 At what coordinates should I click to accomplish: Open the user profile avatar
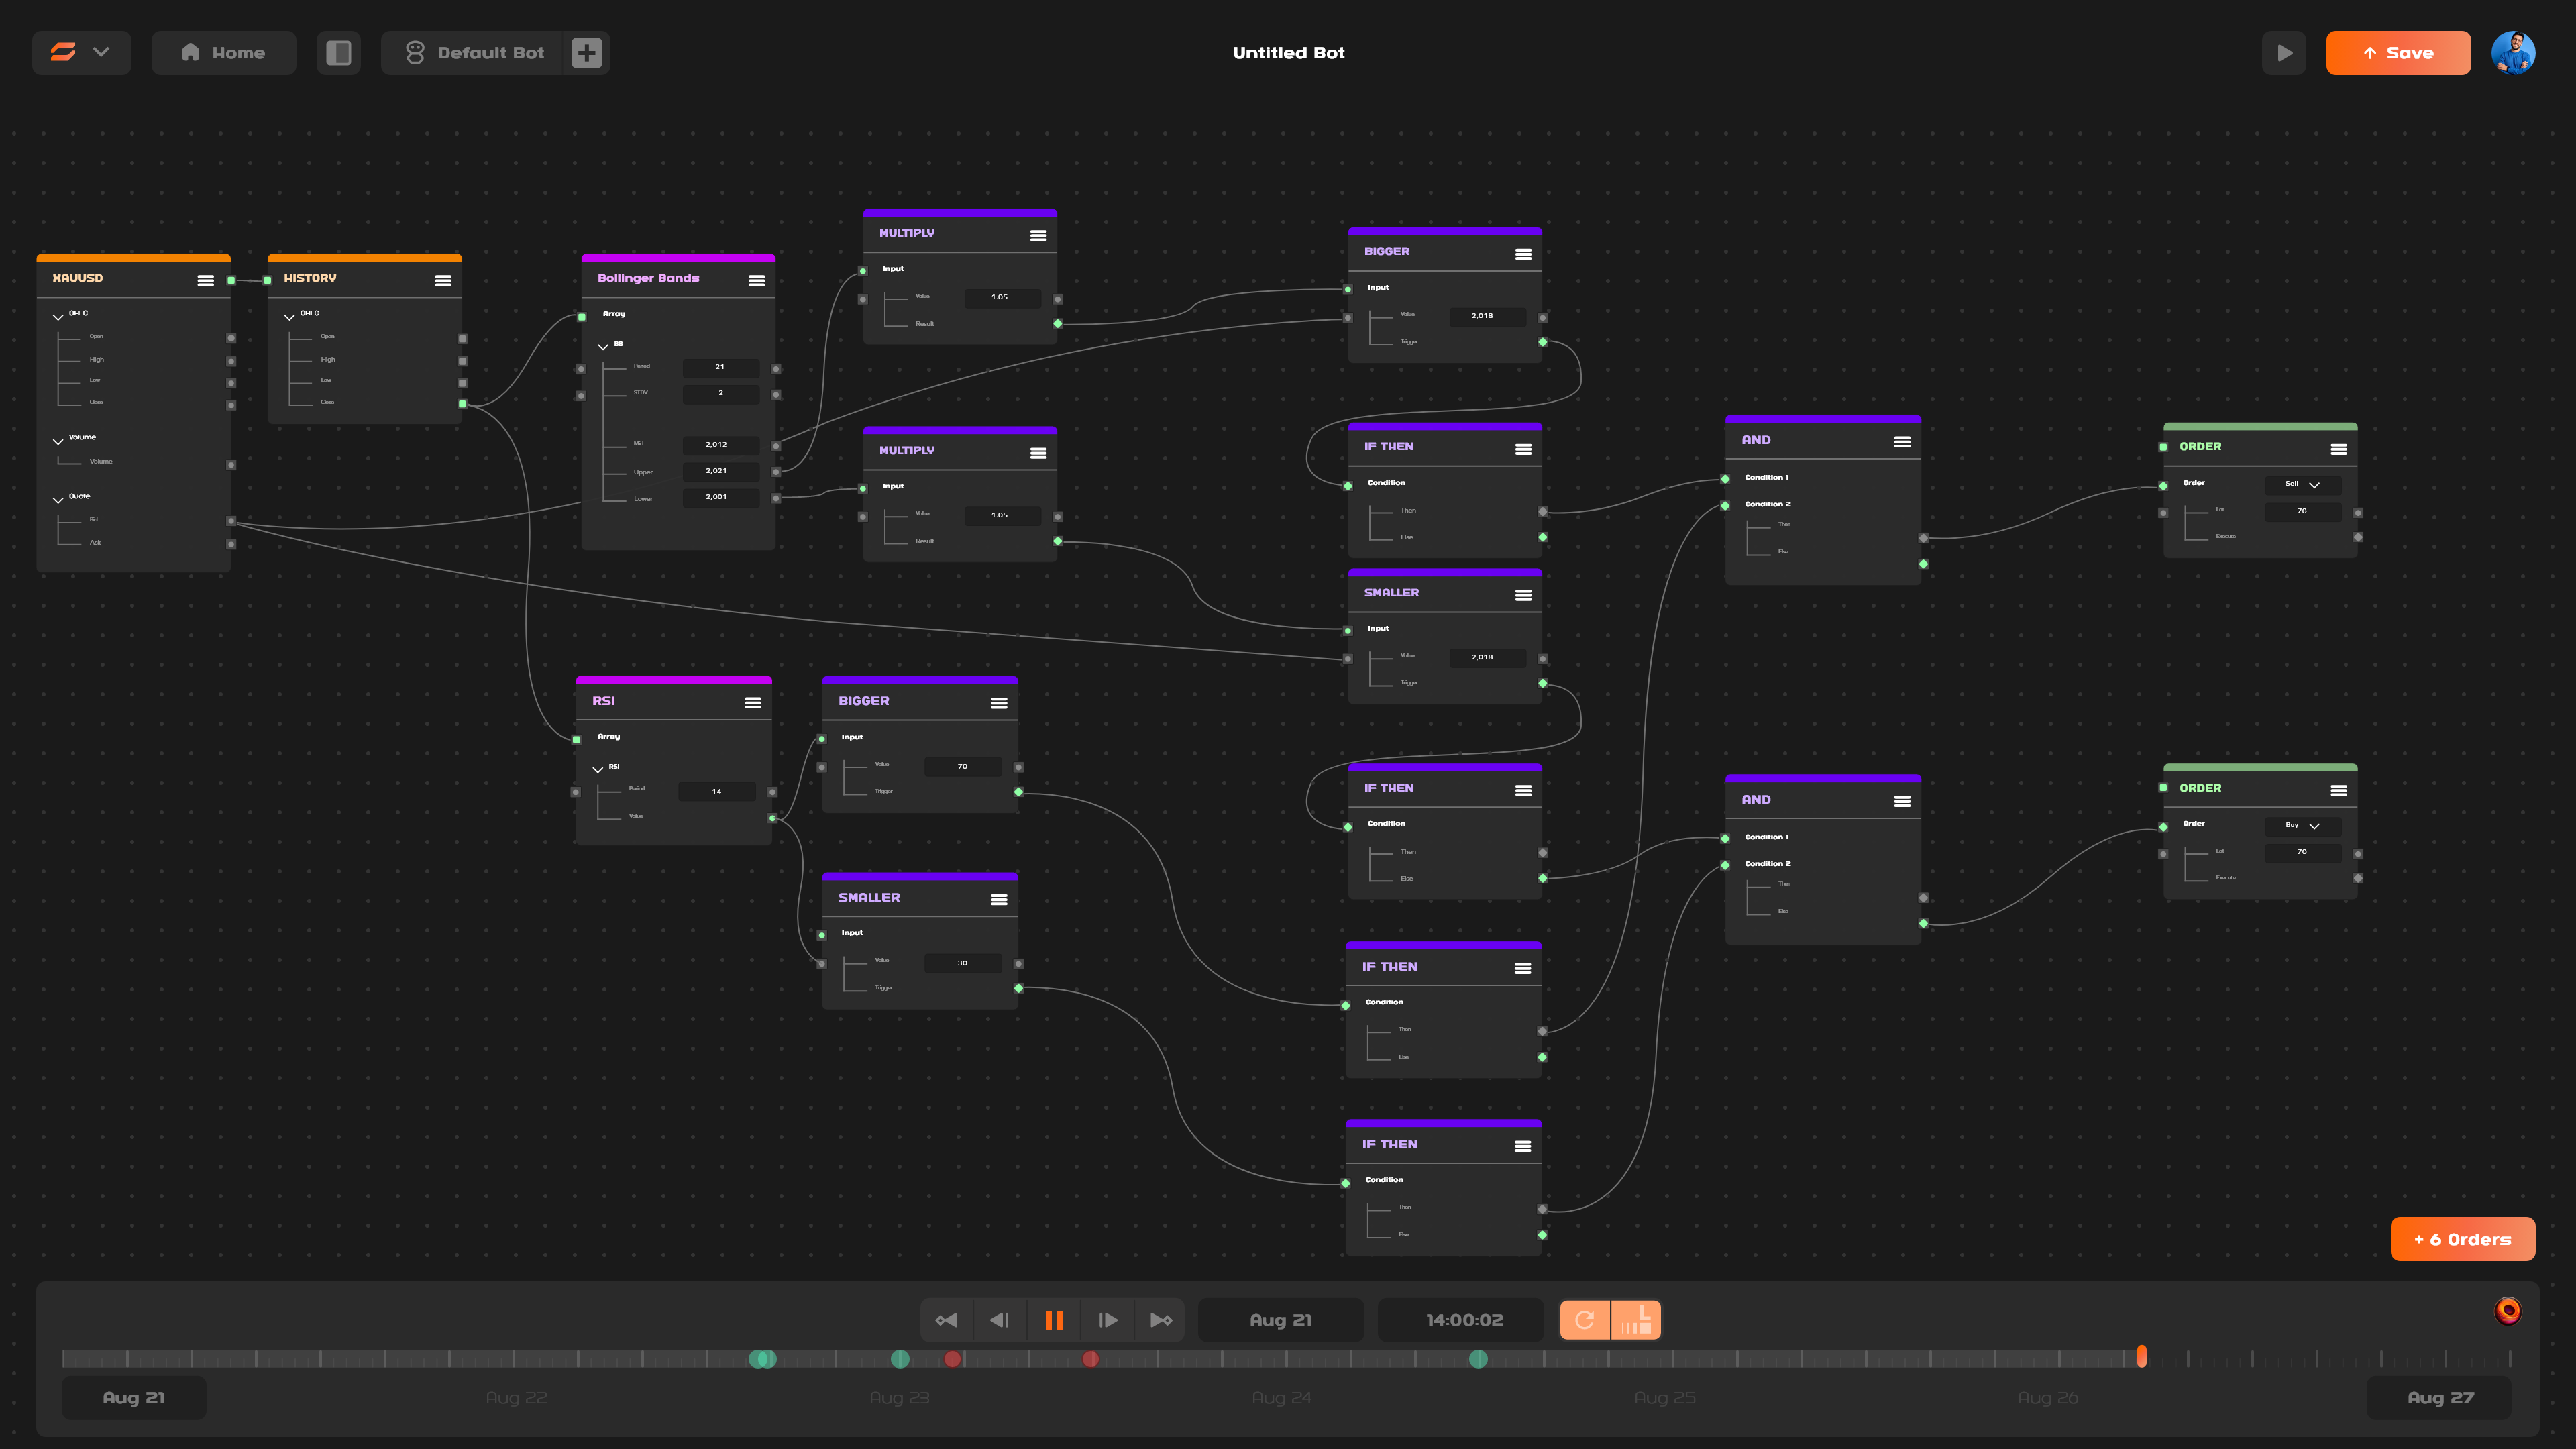click(2512, 53)
